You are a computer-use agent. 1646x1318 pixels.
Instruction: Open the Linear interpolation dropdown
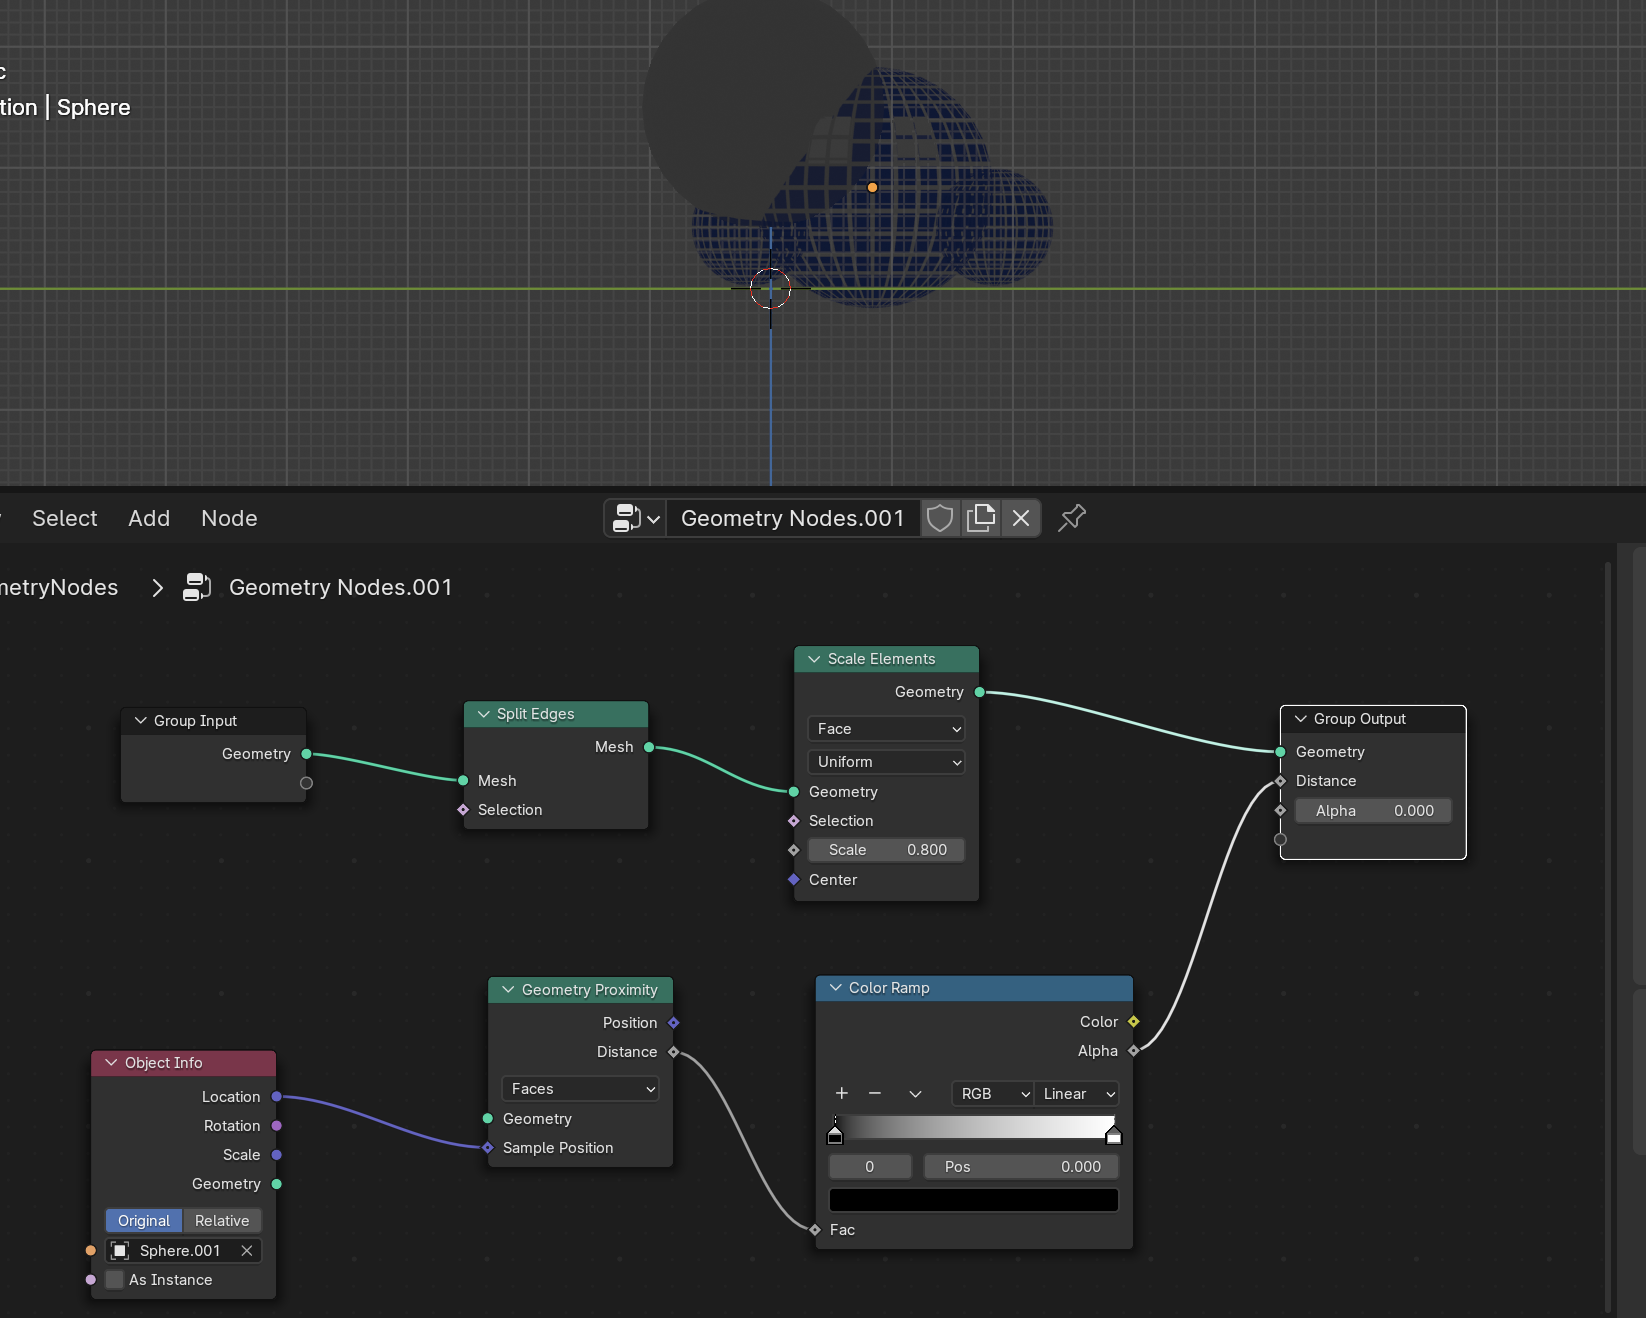tap(1077, 1094)
